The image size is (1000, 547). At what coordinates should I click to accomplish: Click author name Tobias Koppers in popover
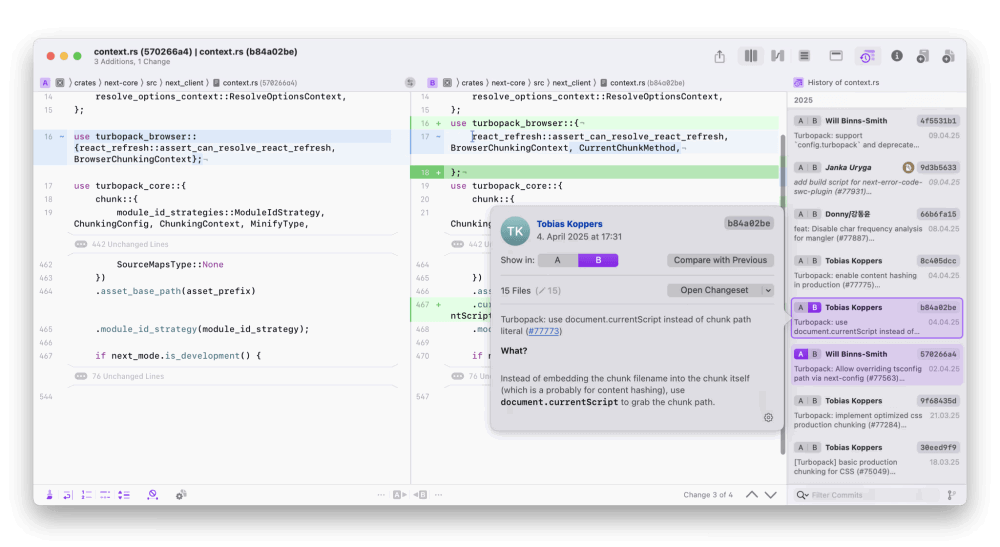tap(570, 224)
